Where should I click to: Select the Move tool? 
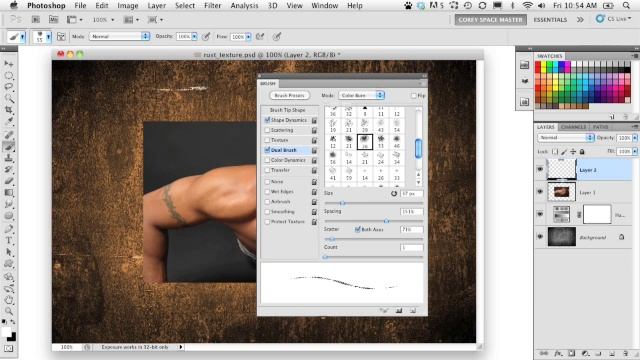9,64
